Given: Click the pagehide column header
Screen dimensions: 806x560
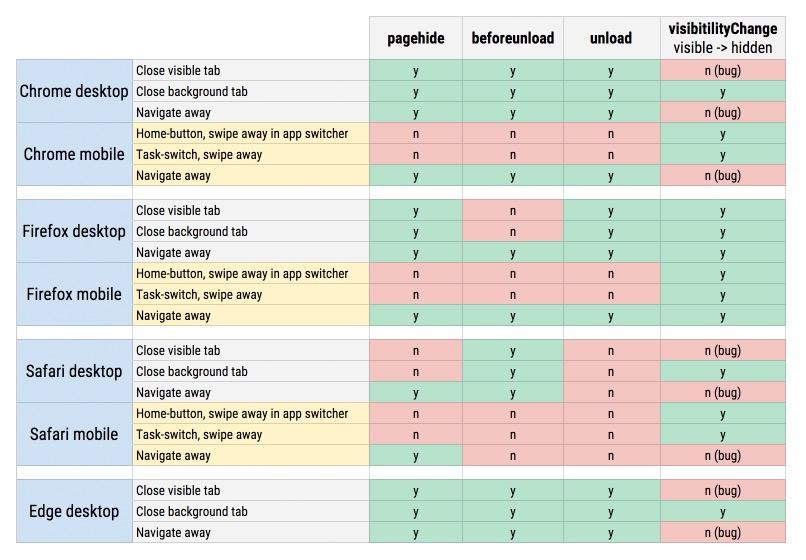Looking at the screenshot, I should (x=415, y=38).
